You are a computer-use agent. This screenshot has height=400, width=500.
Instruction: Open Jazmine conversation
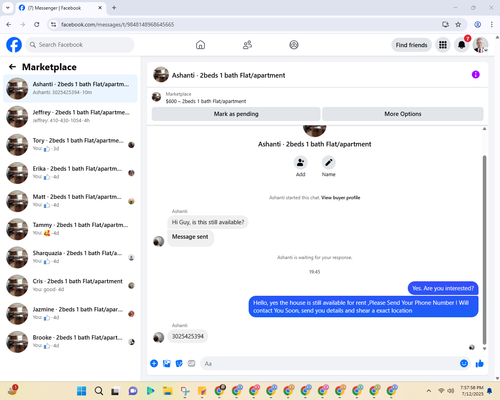pos(70,314)
